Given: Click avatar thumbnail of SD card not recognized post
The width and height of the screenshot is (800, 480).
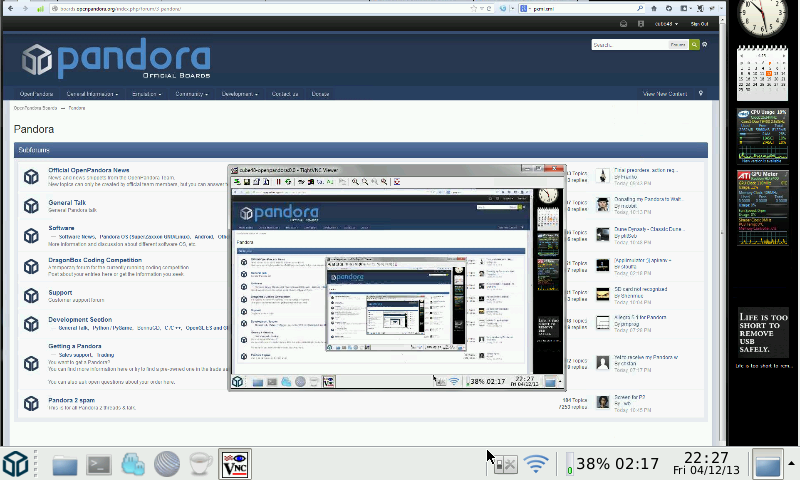Looking at the screenshot, I should pyautogui.click(x=603, y=294).
